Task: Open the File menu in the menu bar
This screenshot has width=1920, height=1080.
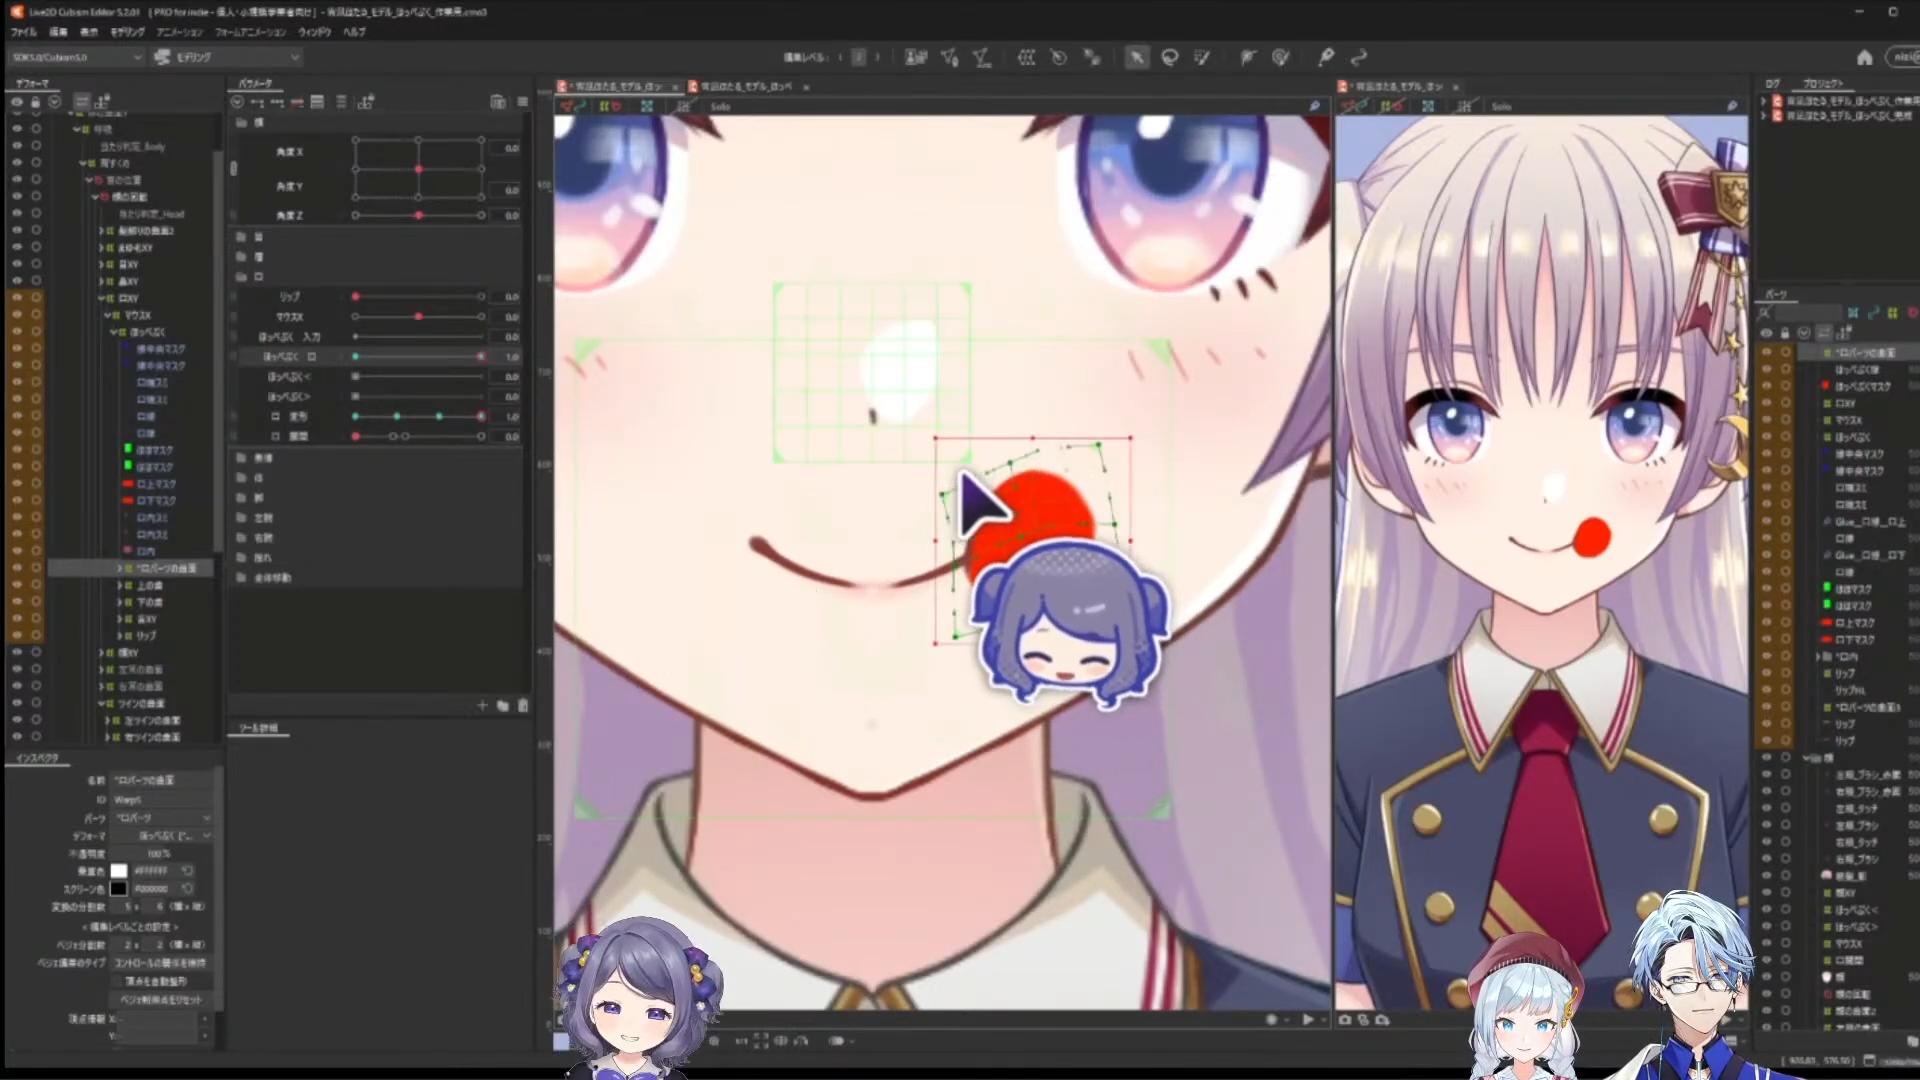Action: (22, 32)
